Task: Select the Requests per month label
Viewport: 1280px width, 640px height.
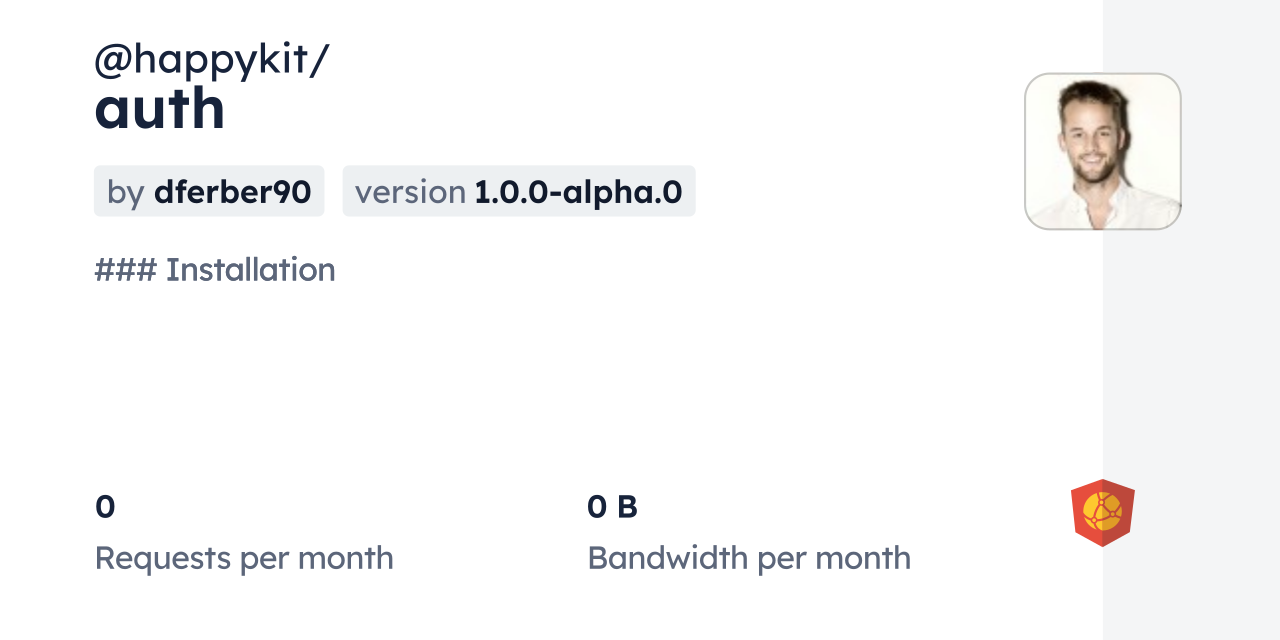Action: (x=244, y=558)
